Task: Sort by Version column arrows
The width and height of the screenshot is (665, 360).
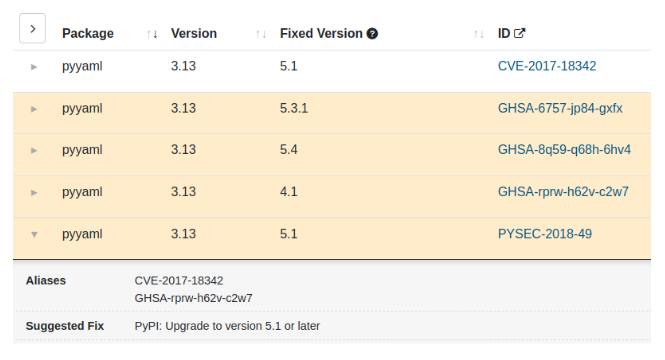Action: [261, 34]
